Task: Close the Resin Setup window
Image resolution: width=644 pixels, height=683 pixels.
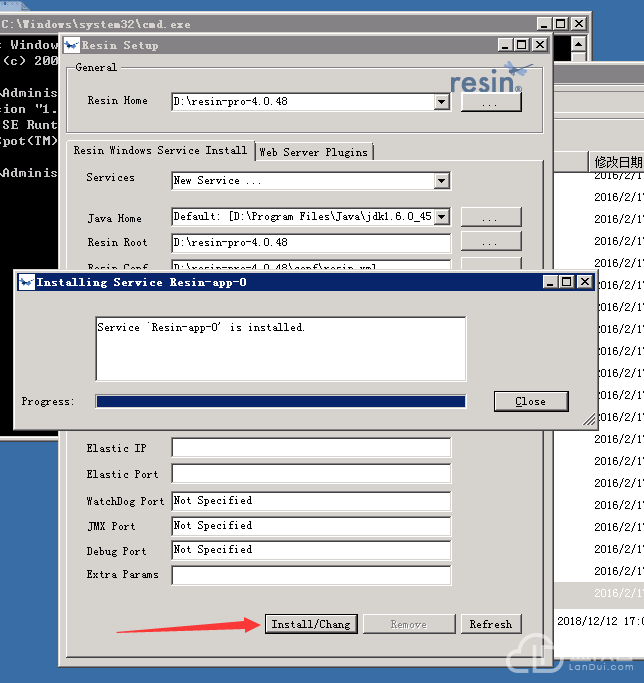Action: [539, 45]
